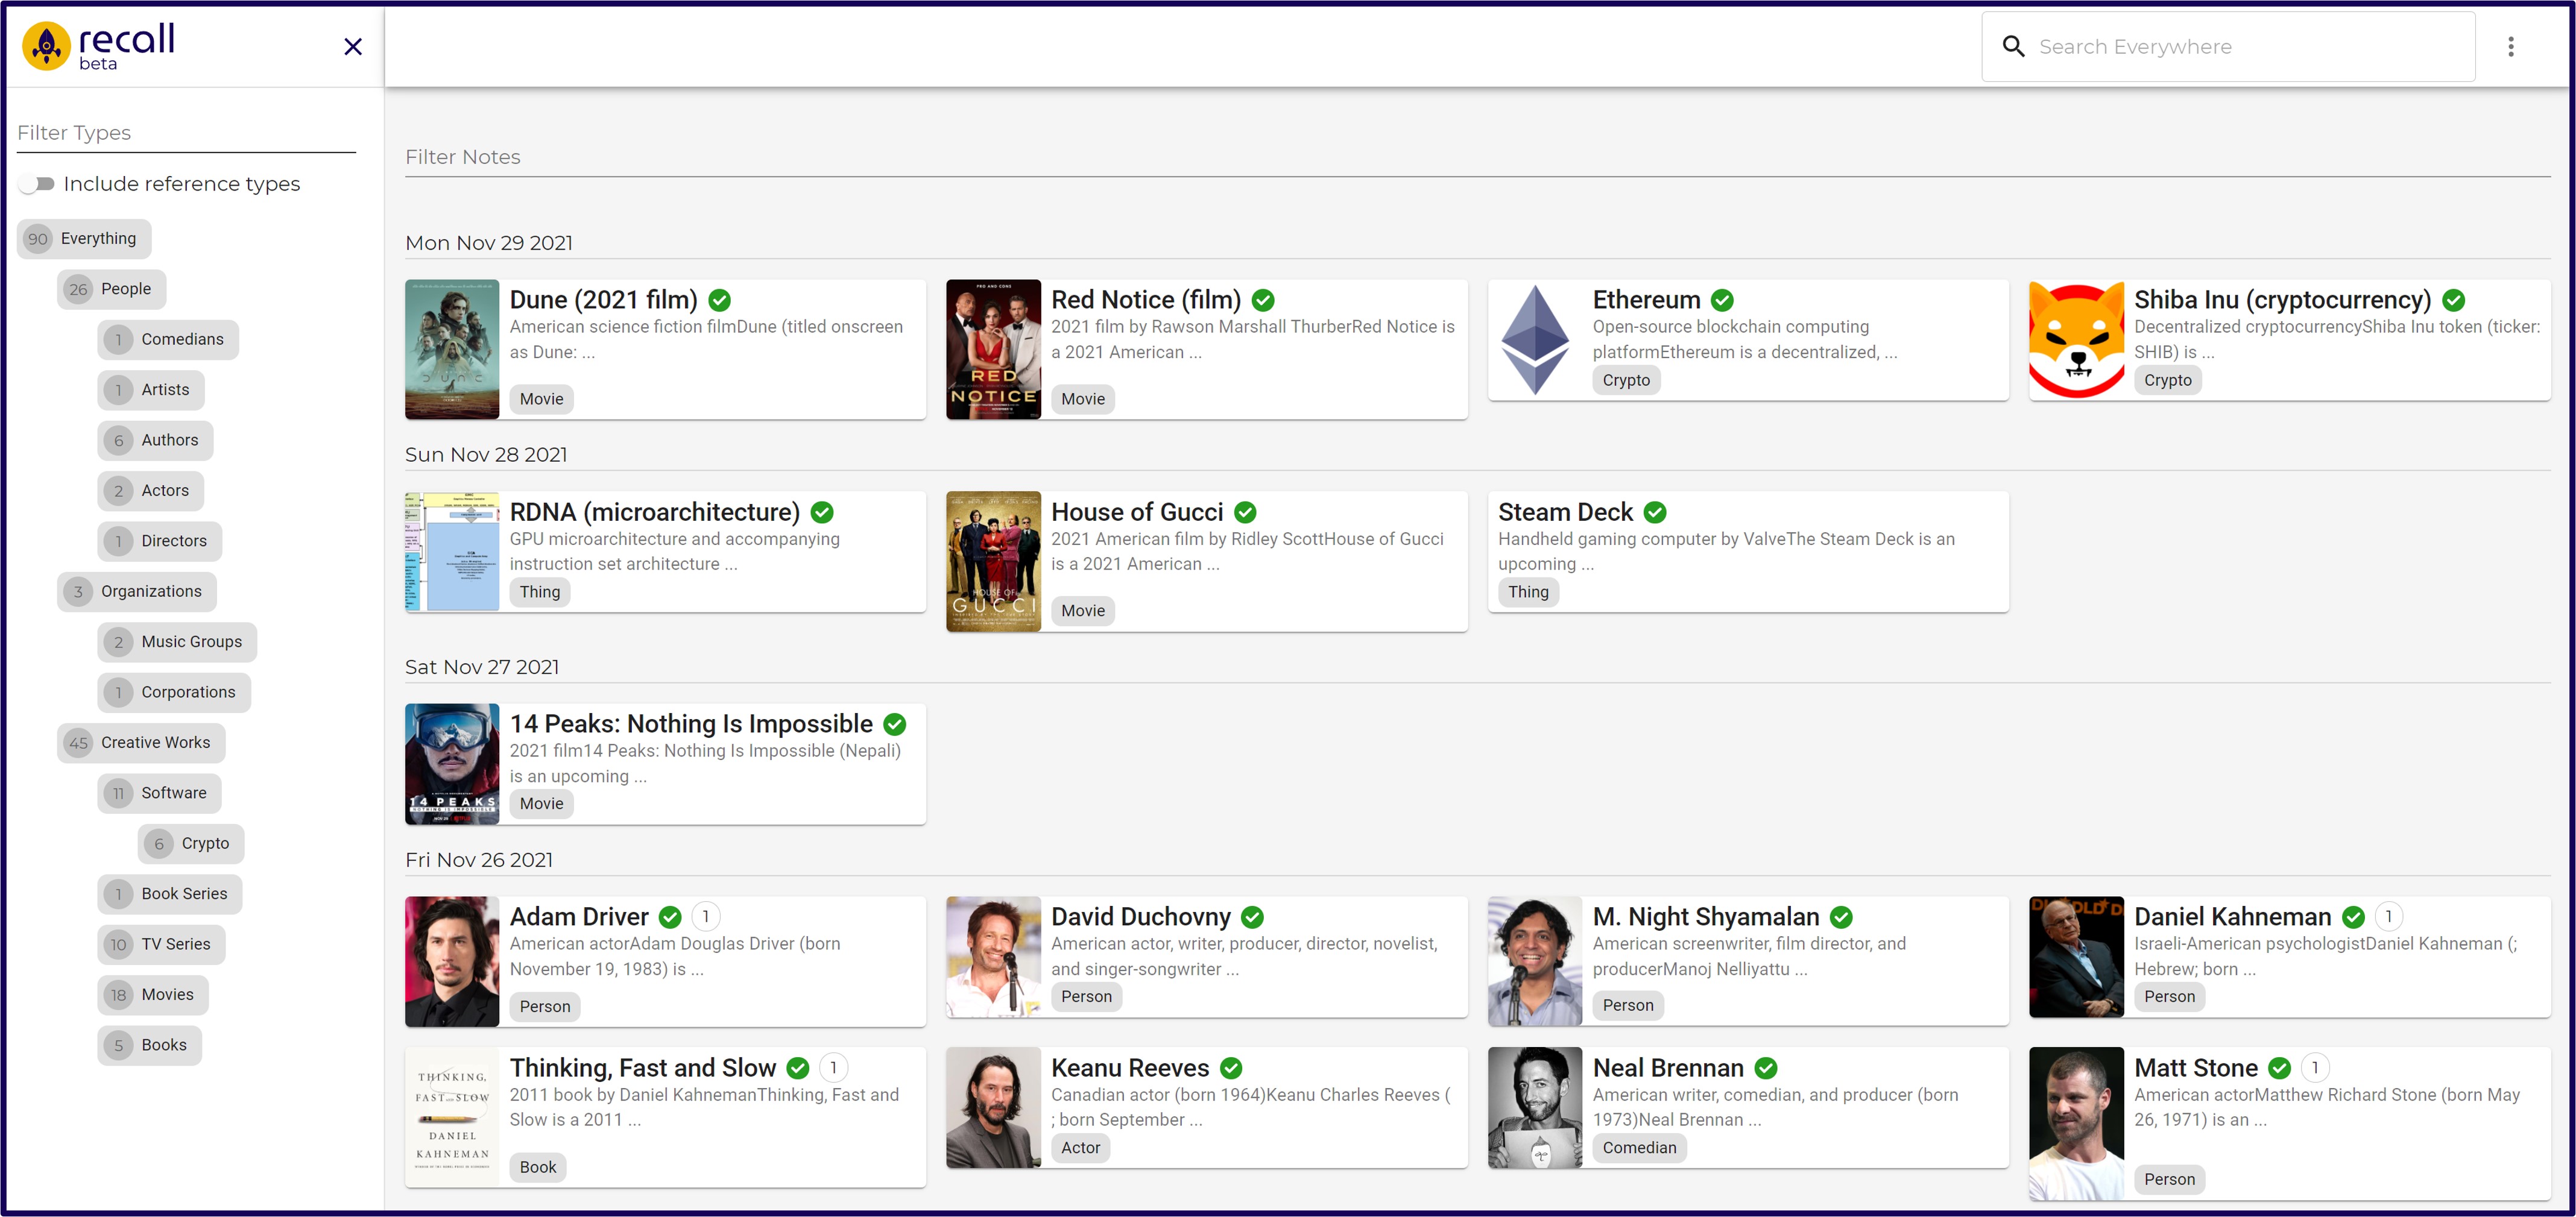Click the verified badge next to Ethereum
The image size is (2576, 1217).
click(1722, 300)
